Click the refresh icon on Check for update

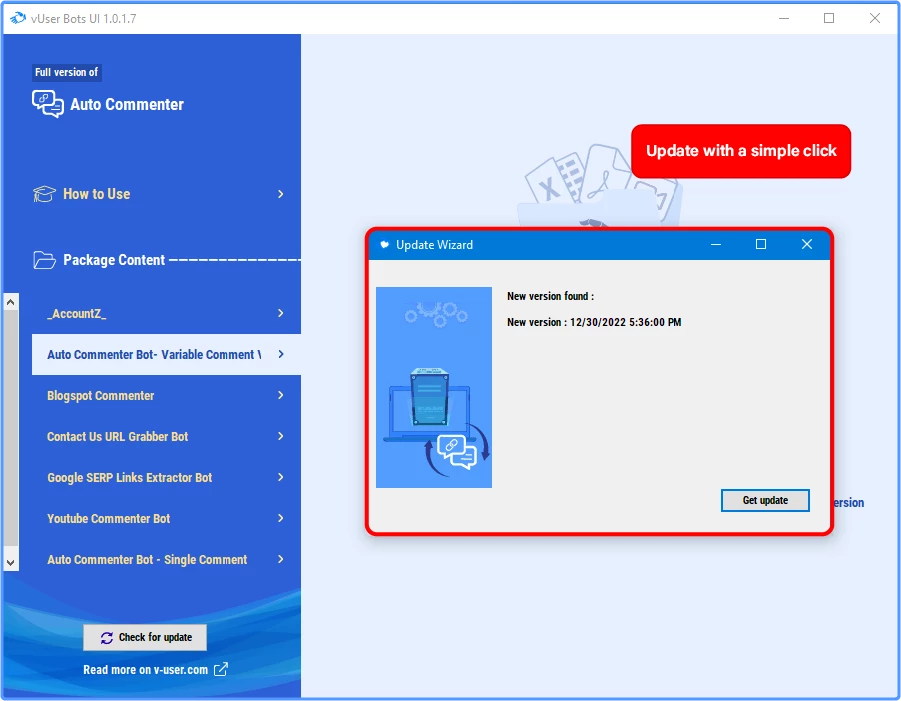[107, 638]
